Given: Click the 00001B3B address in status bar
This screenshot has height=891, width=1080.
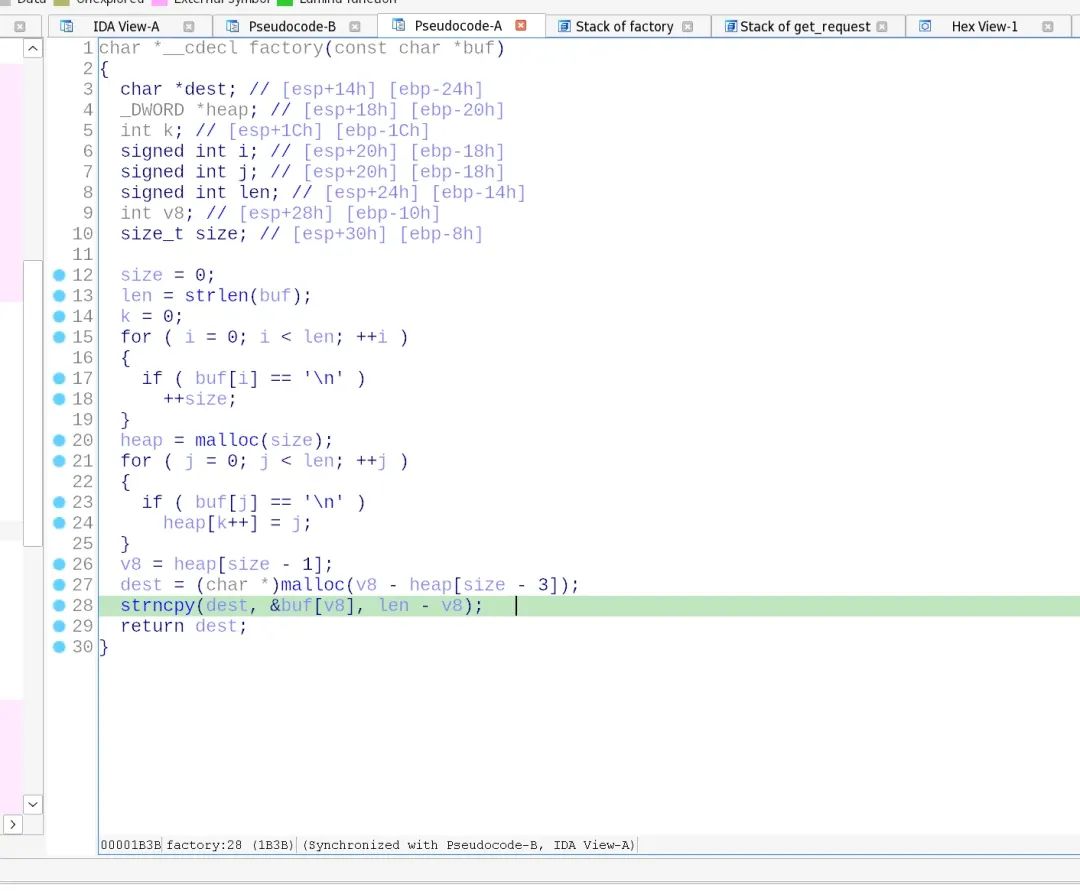Looking at the screenshot, I should click(131, 845).
